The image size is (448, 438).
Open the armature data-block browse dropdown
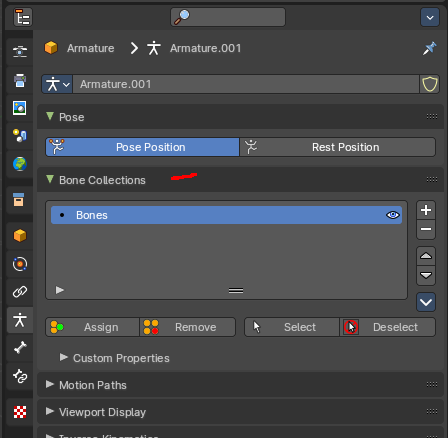57,84
